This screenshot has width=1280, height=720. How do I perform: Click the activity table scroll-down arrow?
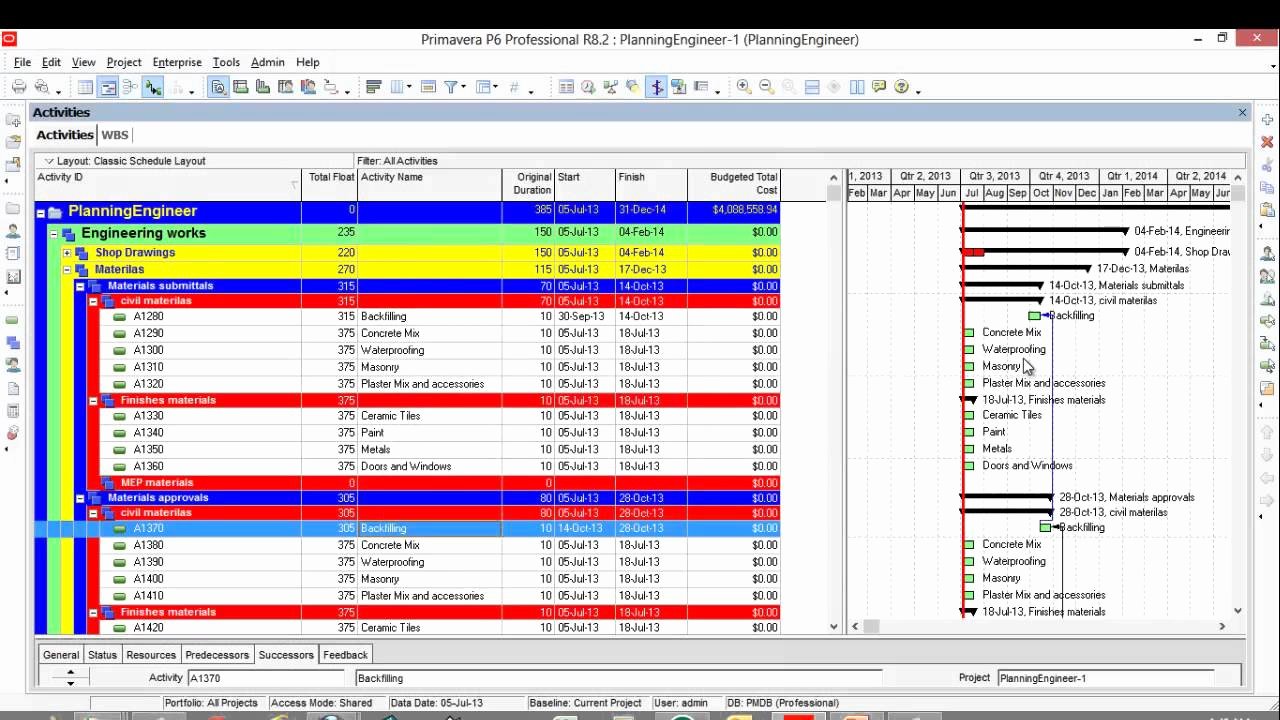tap(833, 627)
